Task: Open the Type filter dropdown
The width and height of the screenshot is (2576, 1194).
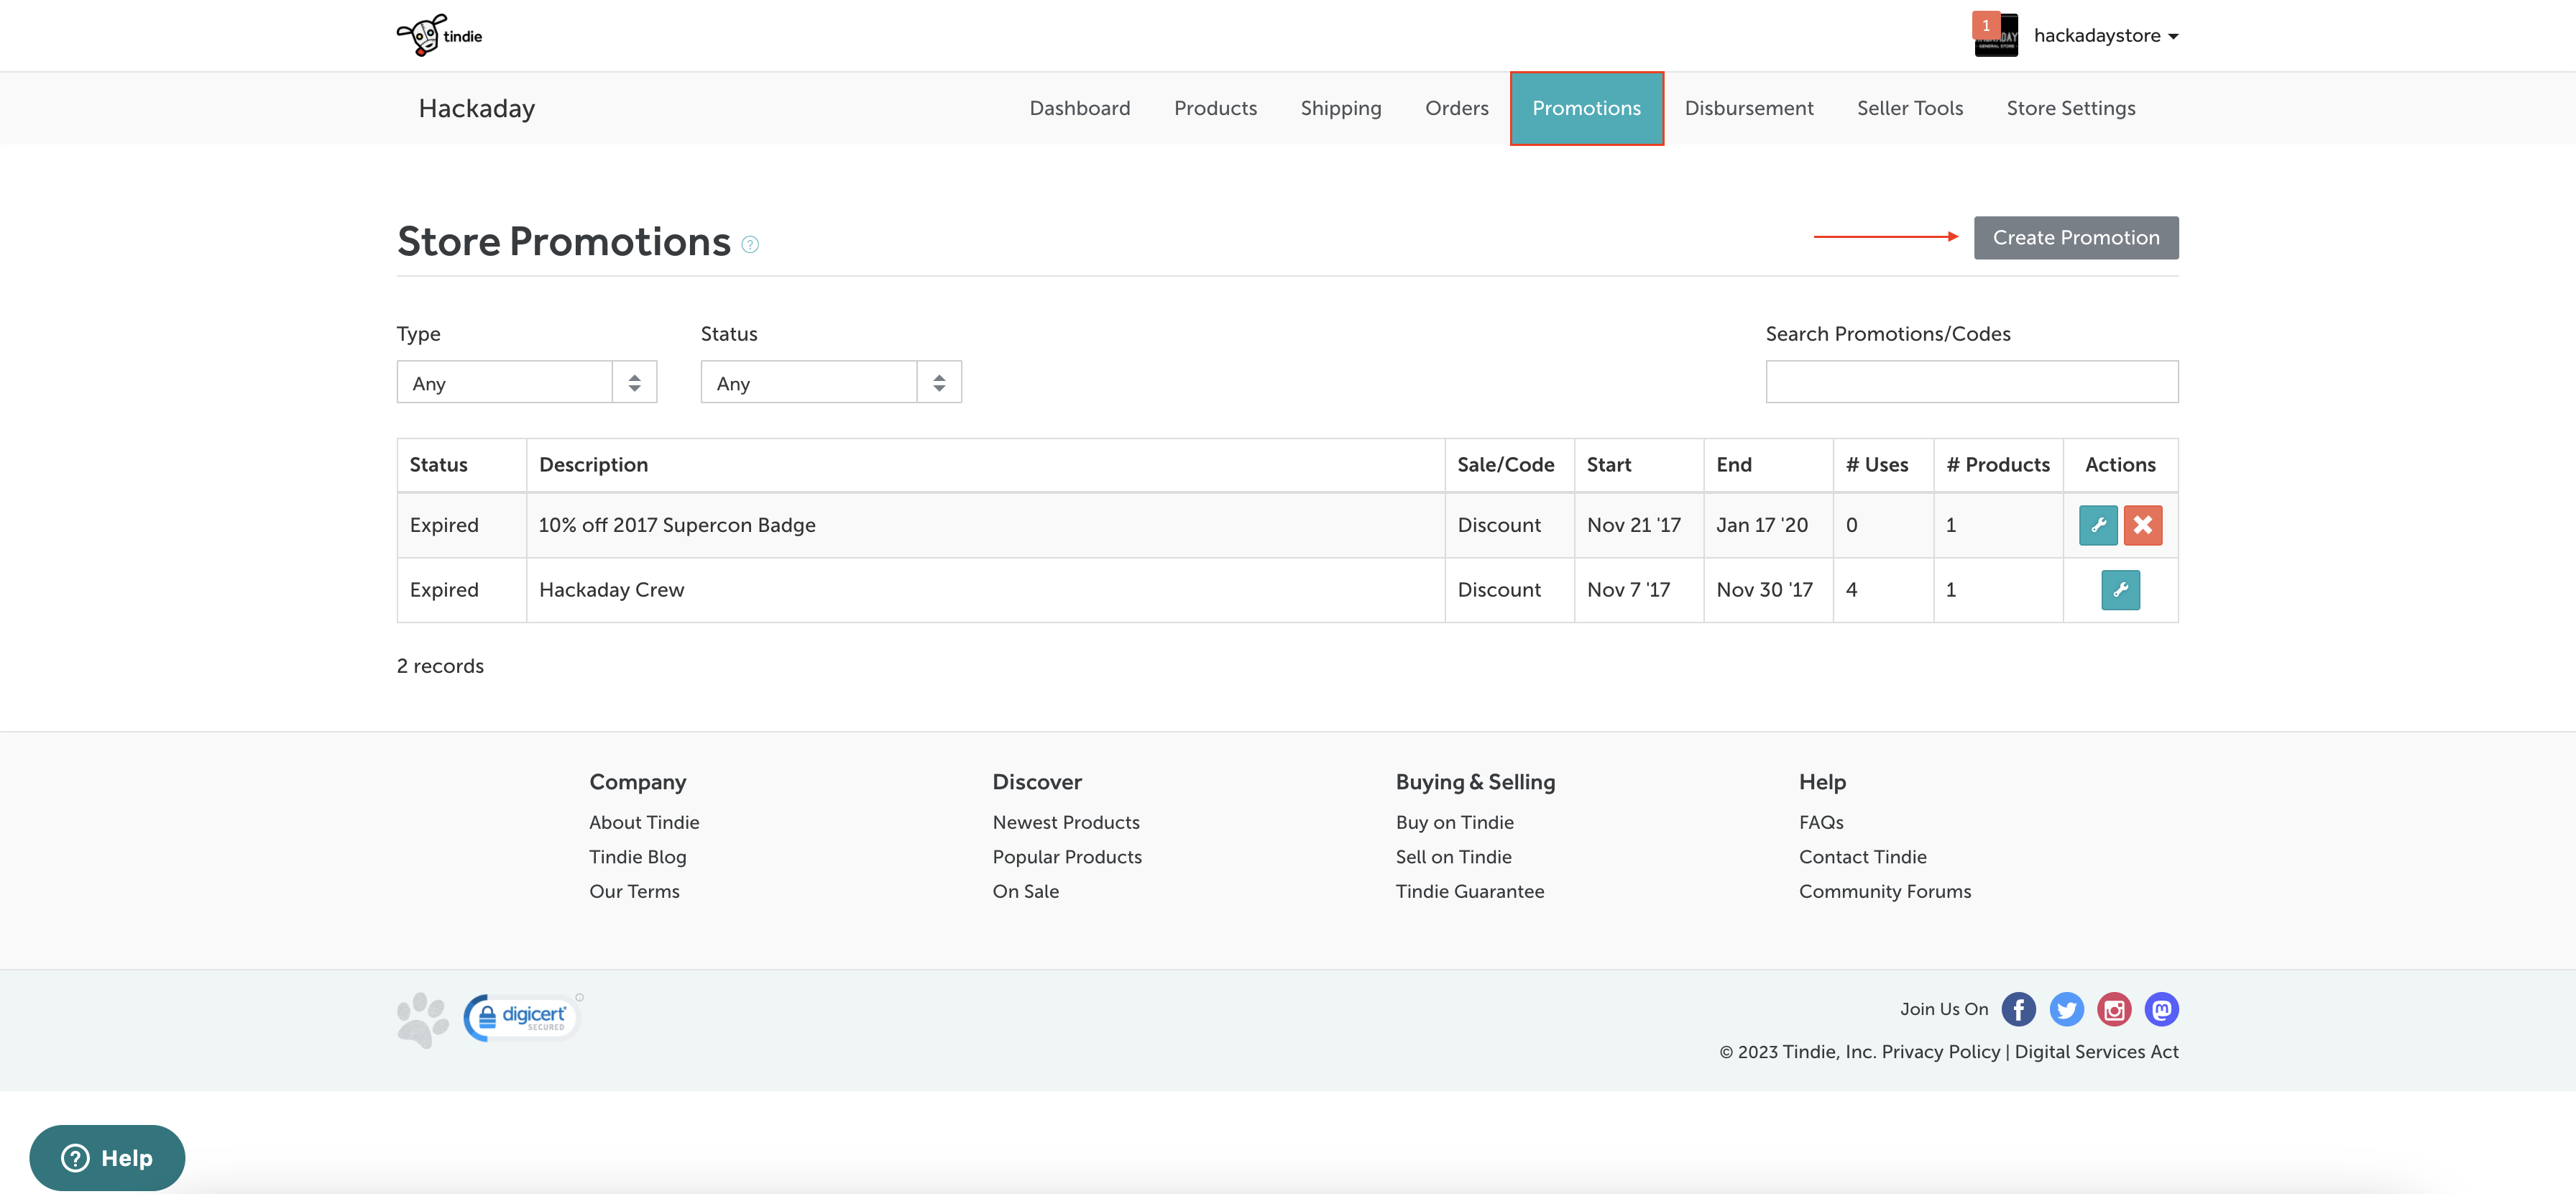Action: pos(526,383)
